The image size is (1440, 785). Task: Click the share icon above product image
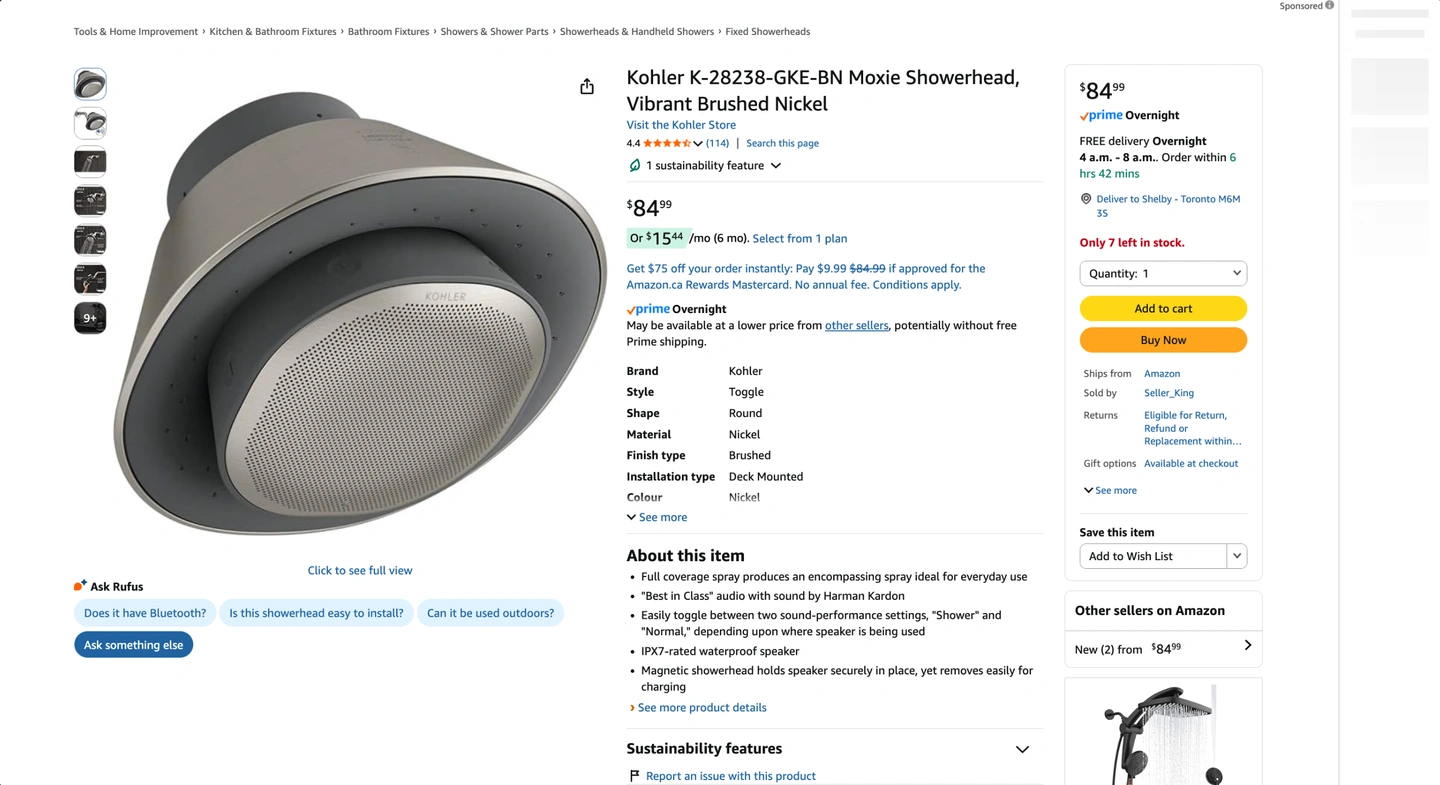587,87
